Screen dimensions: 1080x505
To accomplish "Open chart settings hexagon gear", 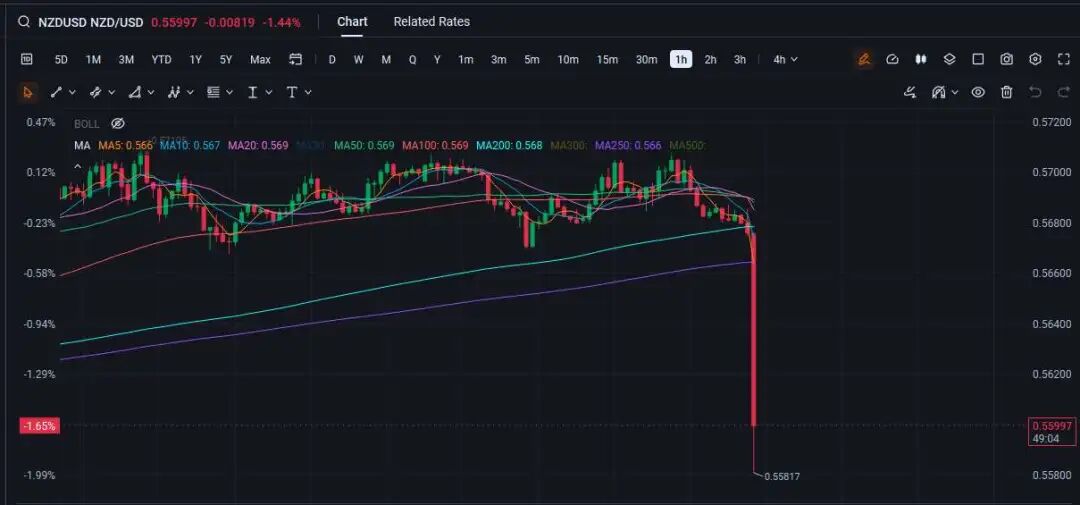I will pyautogui.click(x=1035, y=59).
